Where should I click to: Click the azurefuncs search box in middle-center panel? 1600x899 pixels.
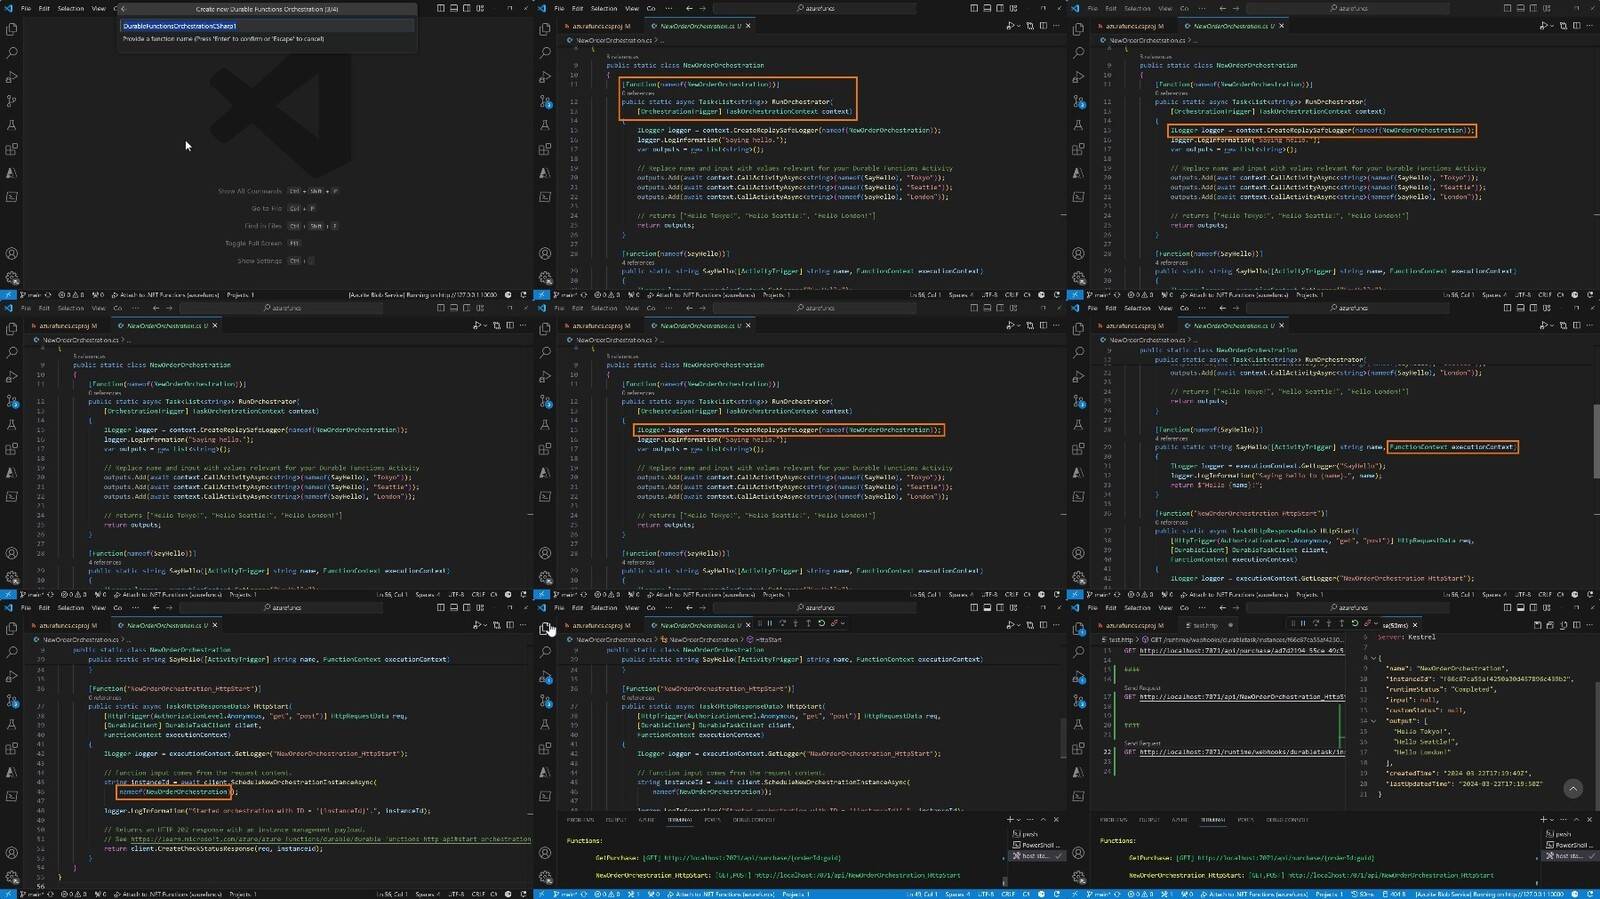click(815, 308)
